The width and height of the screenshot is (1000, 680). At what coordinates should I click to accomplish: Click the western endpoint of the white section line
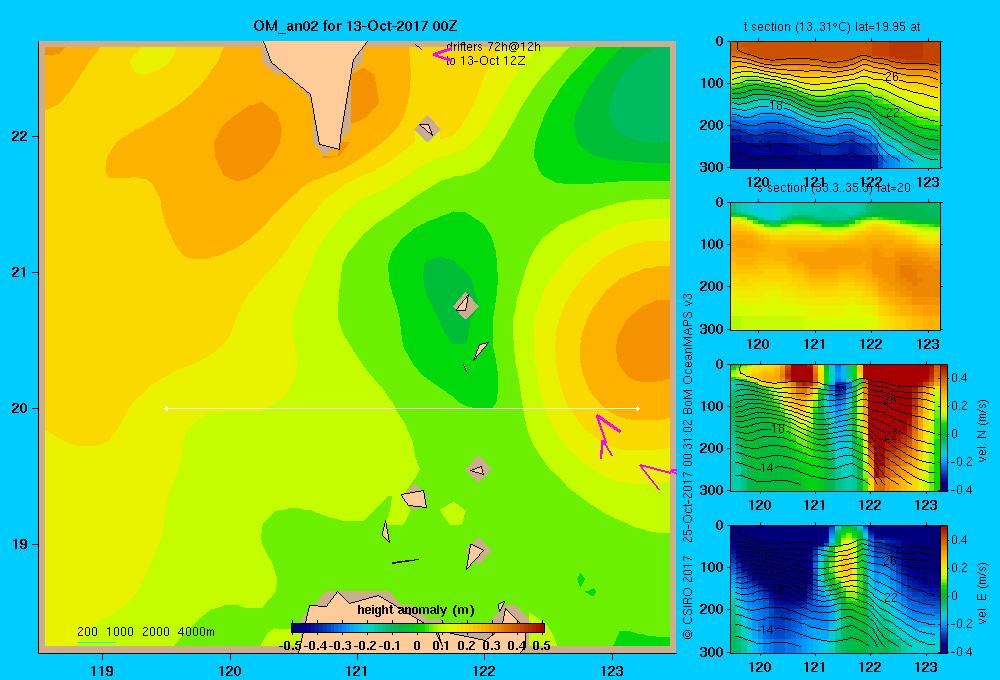tap(166, 408)
